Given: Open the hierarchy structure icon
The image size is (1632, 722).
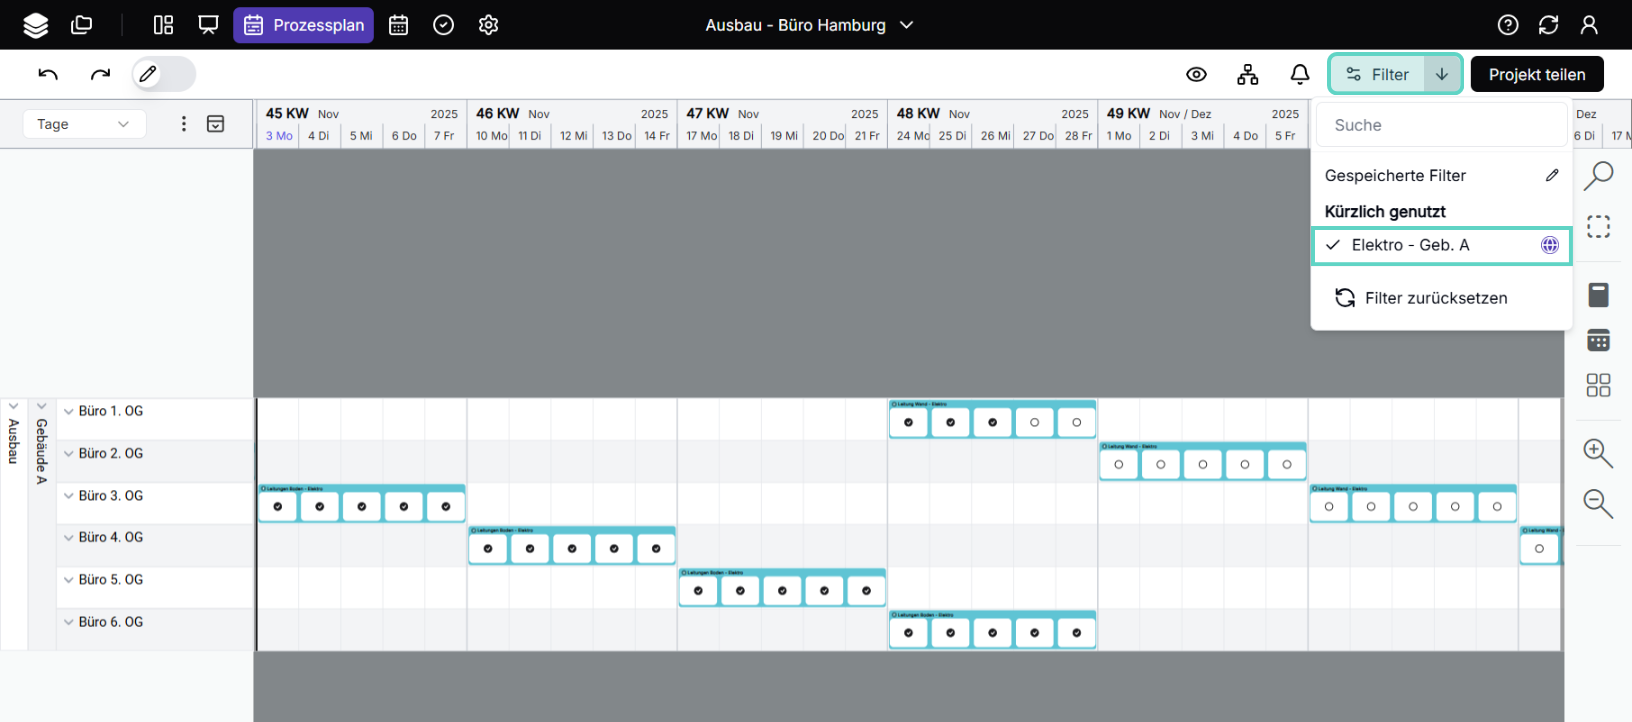Looking at the screenshot, I should (1247, 74).
